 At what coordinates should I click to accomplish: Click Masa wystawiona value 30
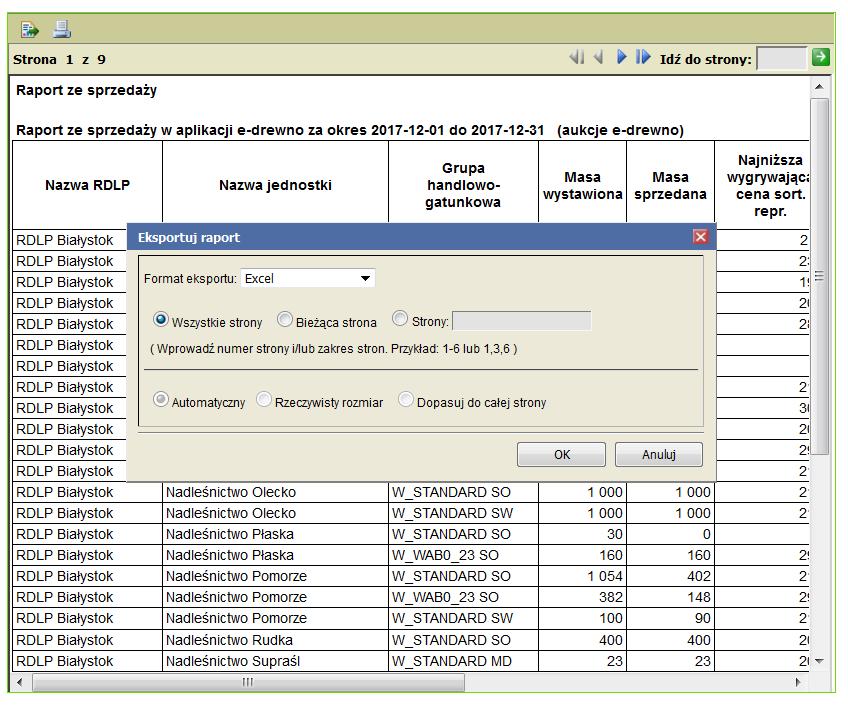point(582,534)
